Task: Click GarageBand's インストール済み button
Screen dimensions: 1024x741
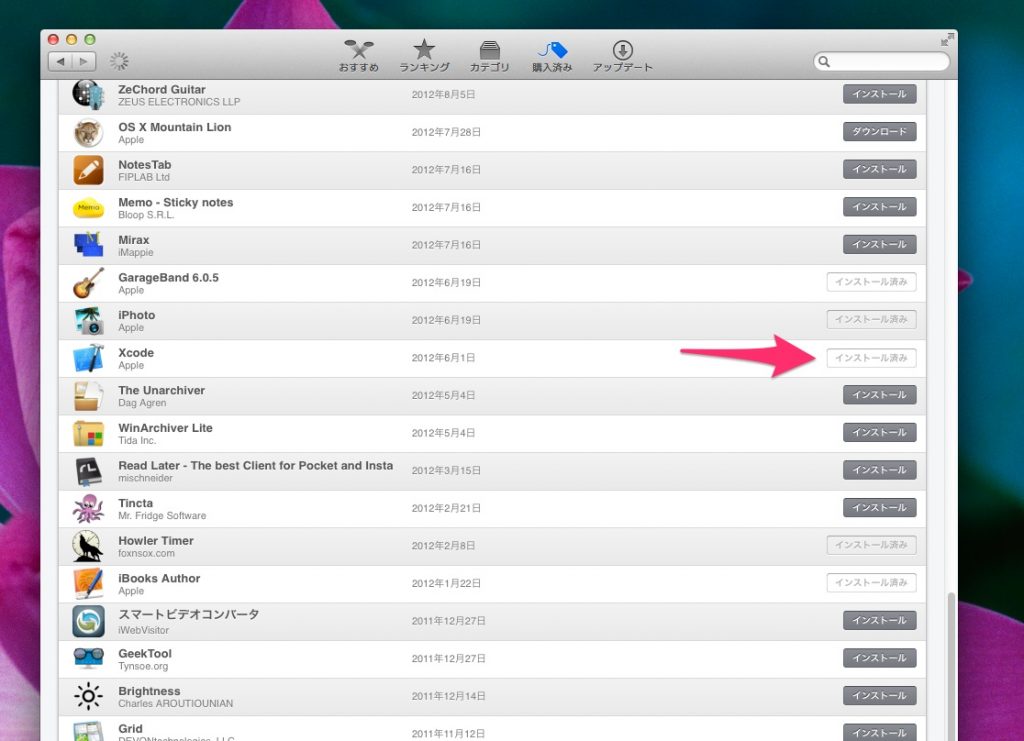Action: point(871,282)
